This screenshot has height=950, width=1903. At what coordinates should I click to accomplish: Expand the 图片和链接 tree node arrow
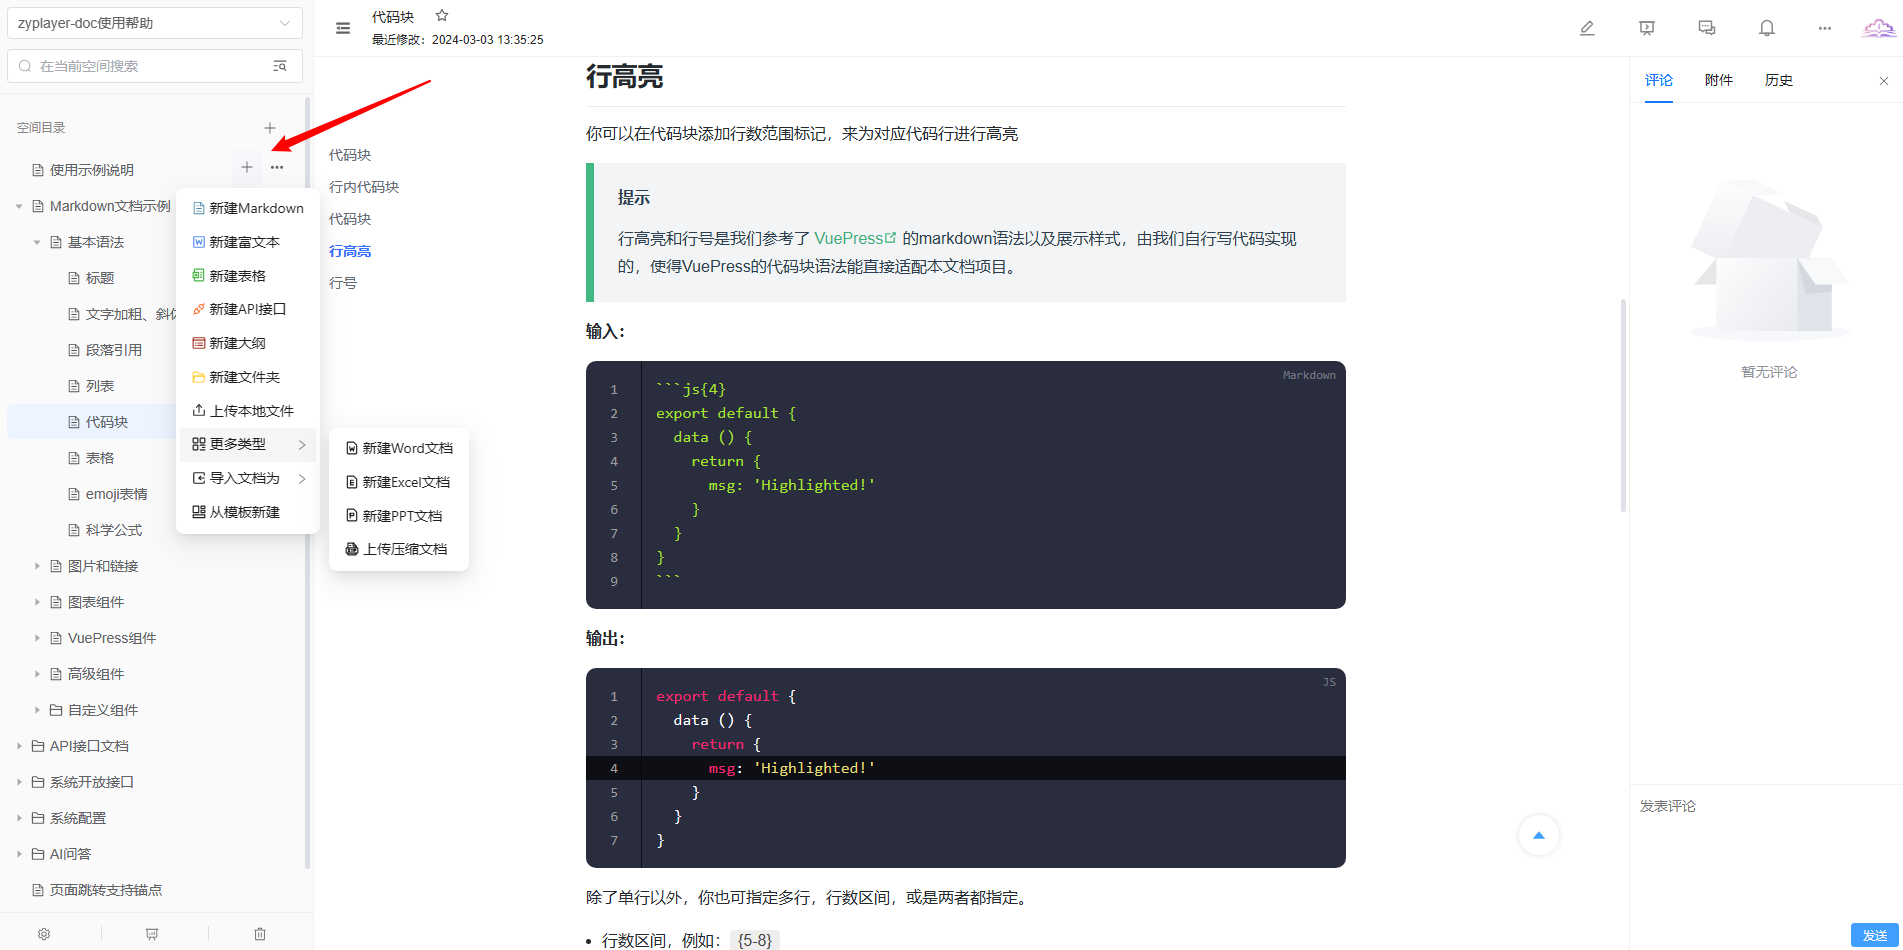[x=37, y=566]
